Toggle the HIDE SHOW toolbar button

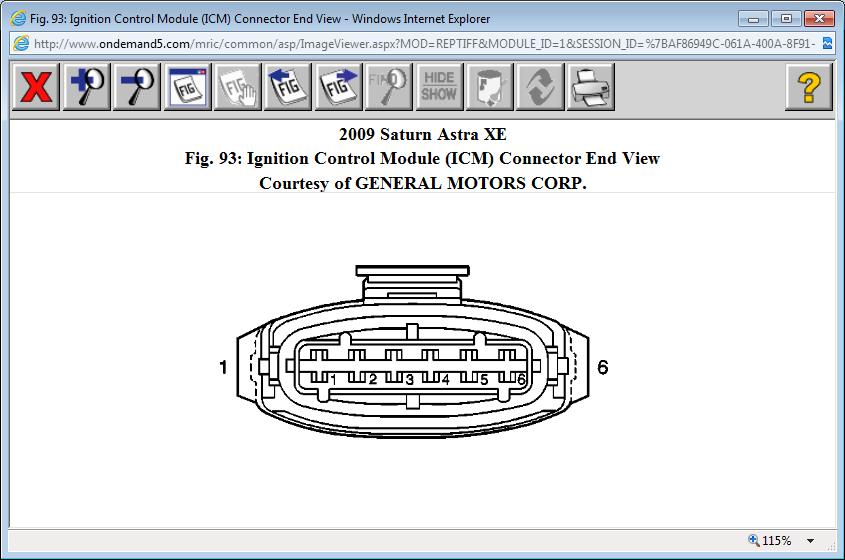pyautogui.click(x=439, y=87)
